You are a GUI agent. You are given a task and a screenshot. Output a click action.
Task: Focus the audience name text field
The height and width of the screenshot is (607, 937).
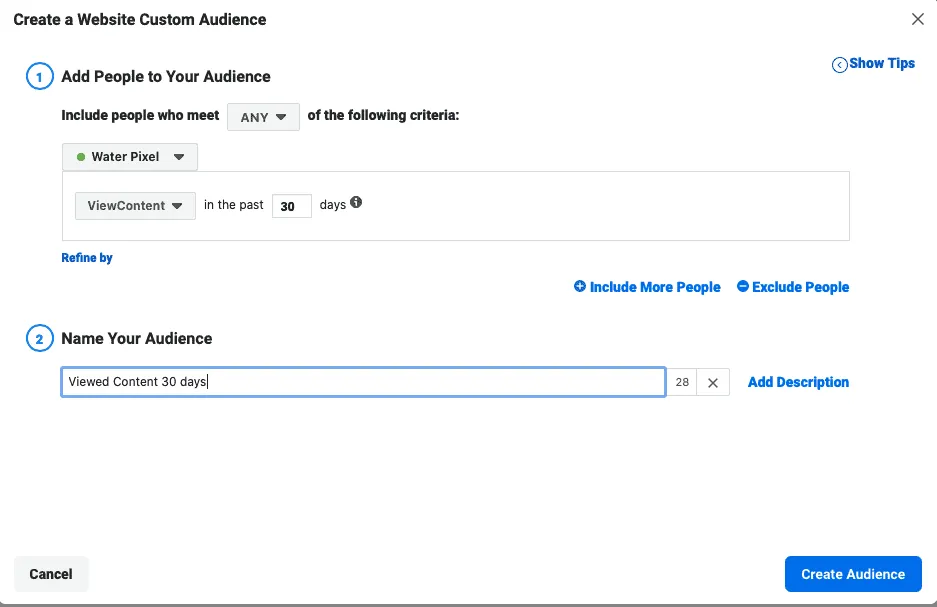(363, 382)
